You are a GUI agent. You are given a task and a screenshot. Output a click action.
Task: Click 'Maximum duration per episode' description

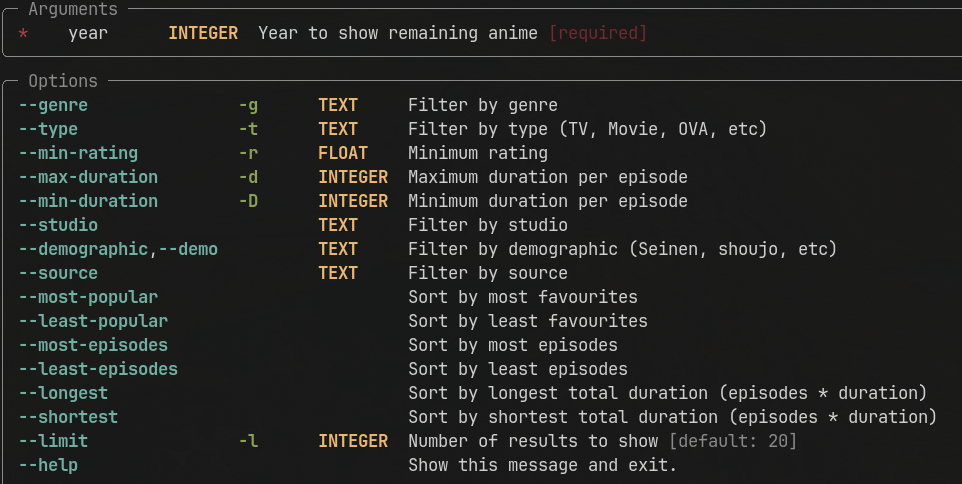pyautogui.click(x=548, y=177)
